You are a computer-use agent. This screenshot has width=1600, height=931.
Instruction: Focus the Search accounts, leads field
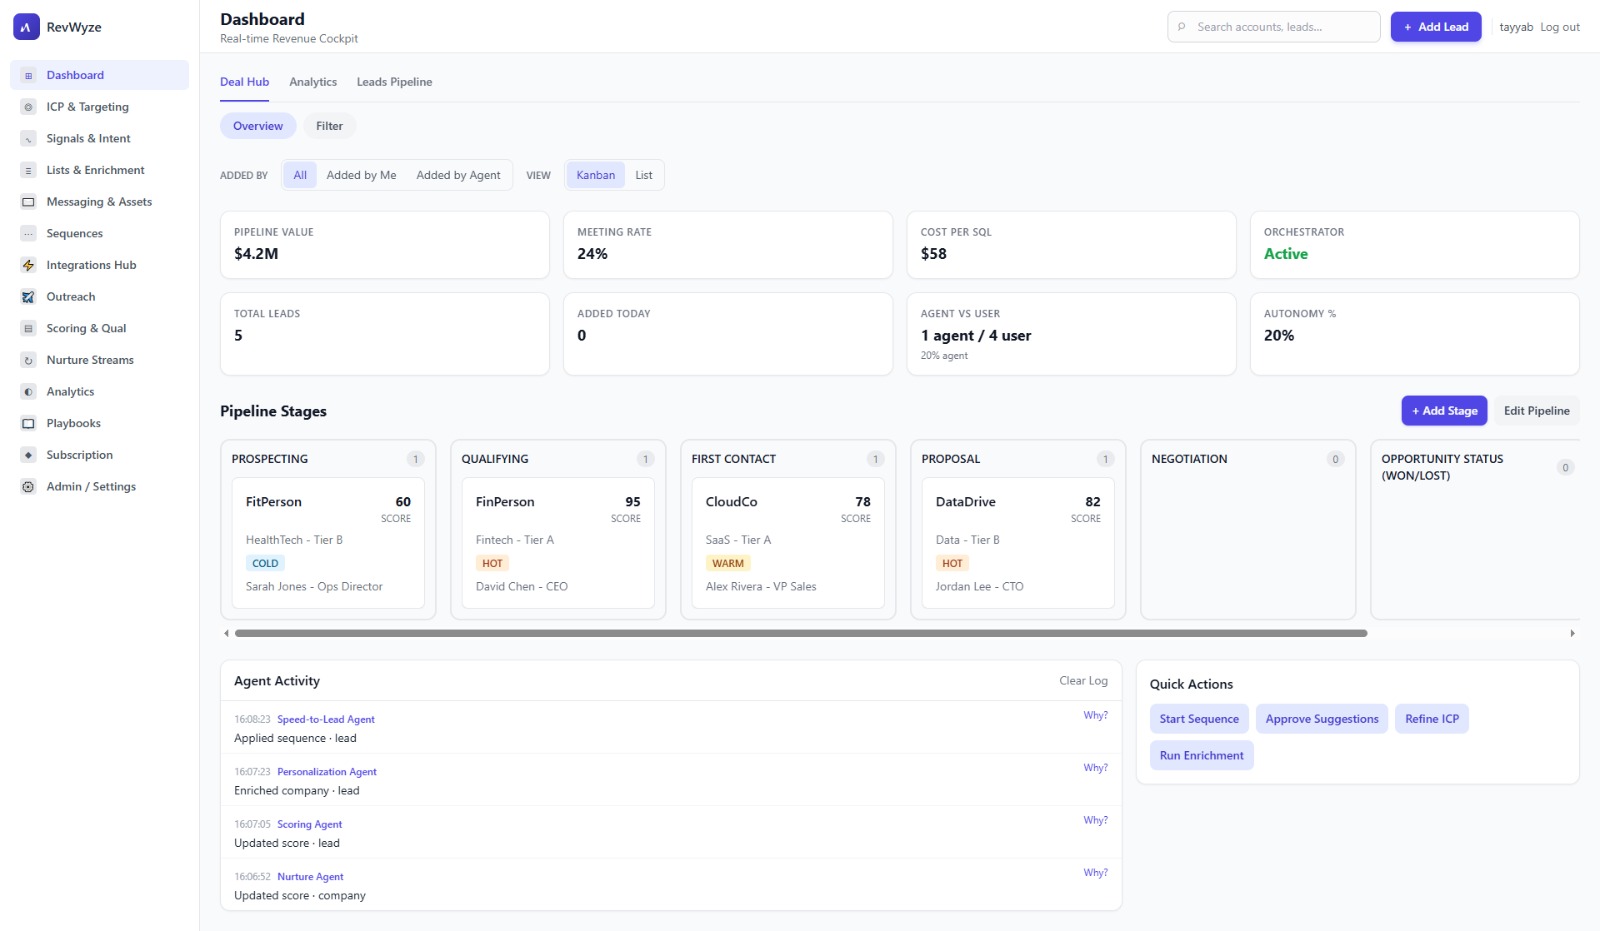[1282, 27]
